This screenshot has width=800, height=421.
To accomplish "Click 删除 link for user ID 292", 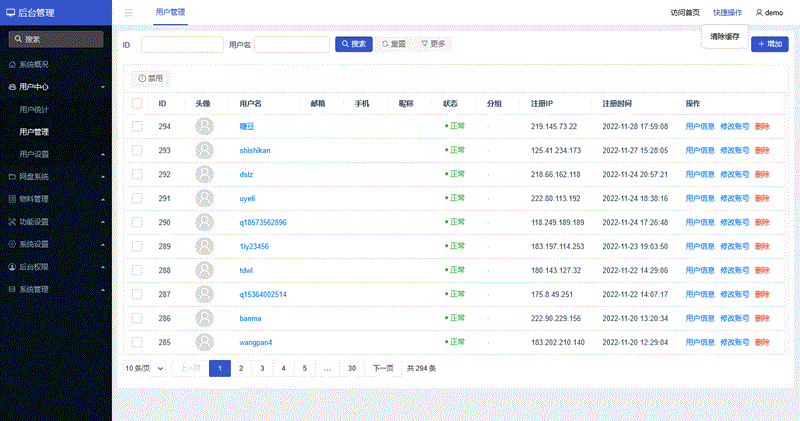I will (762, 174).
